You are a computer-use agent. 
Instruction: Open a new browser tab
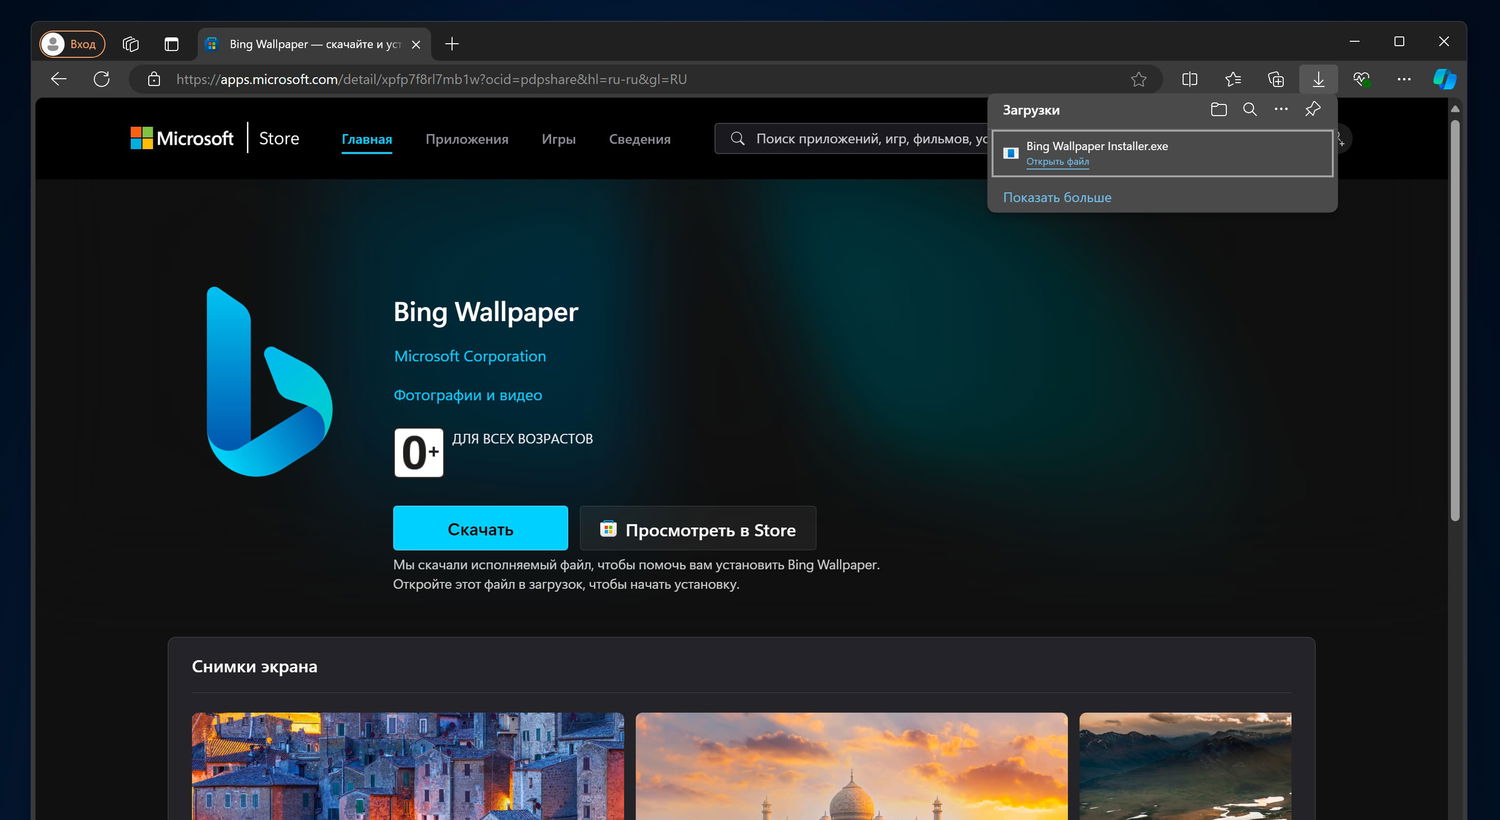pos(452,44)
